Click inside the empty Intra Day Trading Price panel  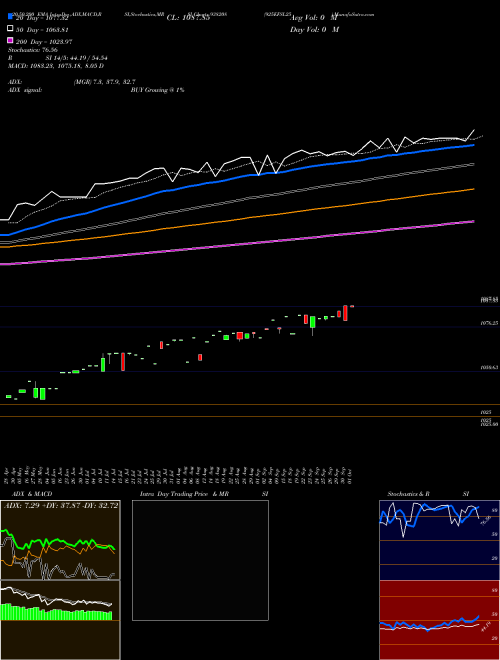200,560
